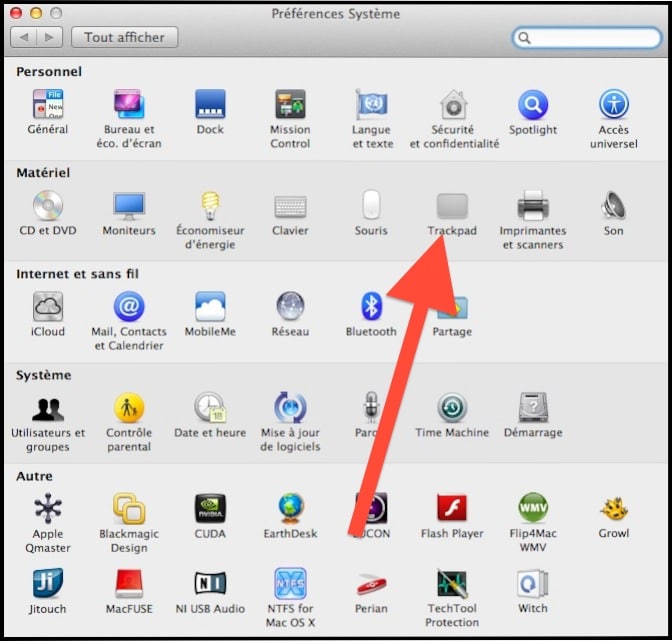Focus the preferences search field

(x=587, y=38)
